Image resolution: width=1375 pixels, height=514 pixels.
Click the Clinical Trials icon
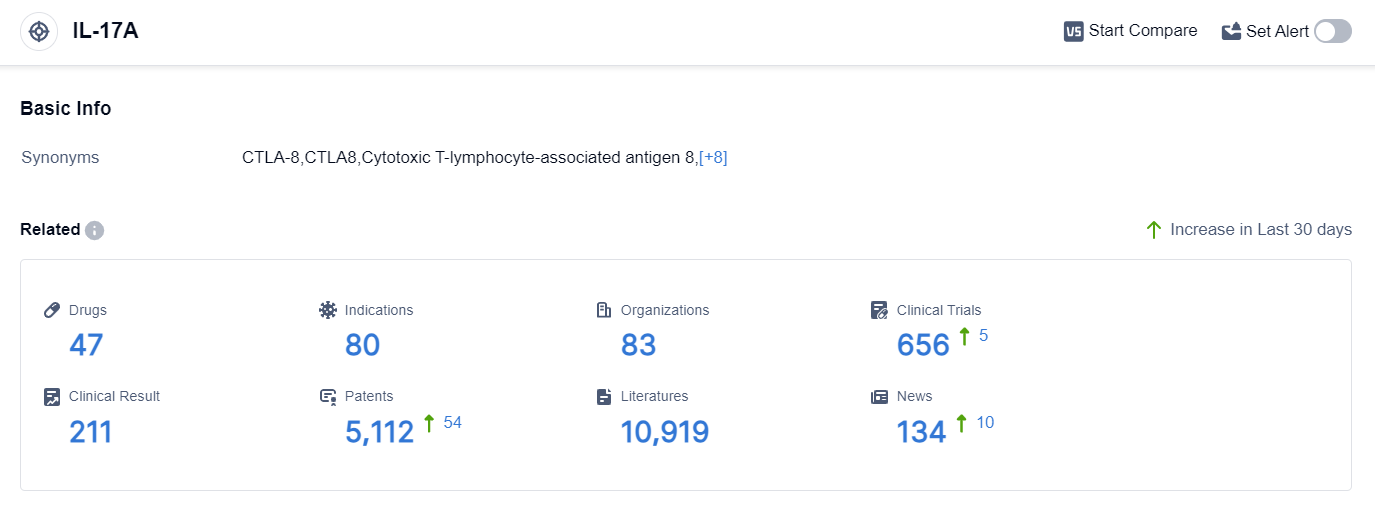879,310
